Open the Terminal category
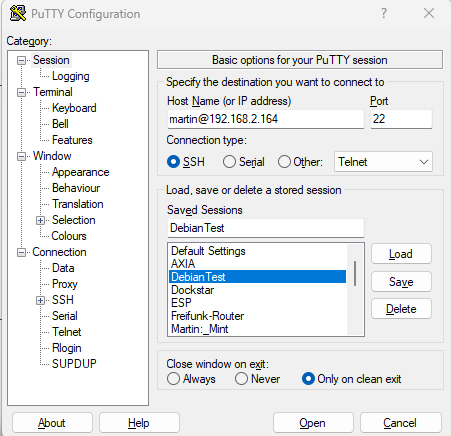Image resolution: width=451 pixels, height=436 pixels. click(x=53, y=92)
